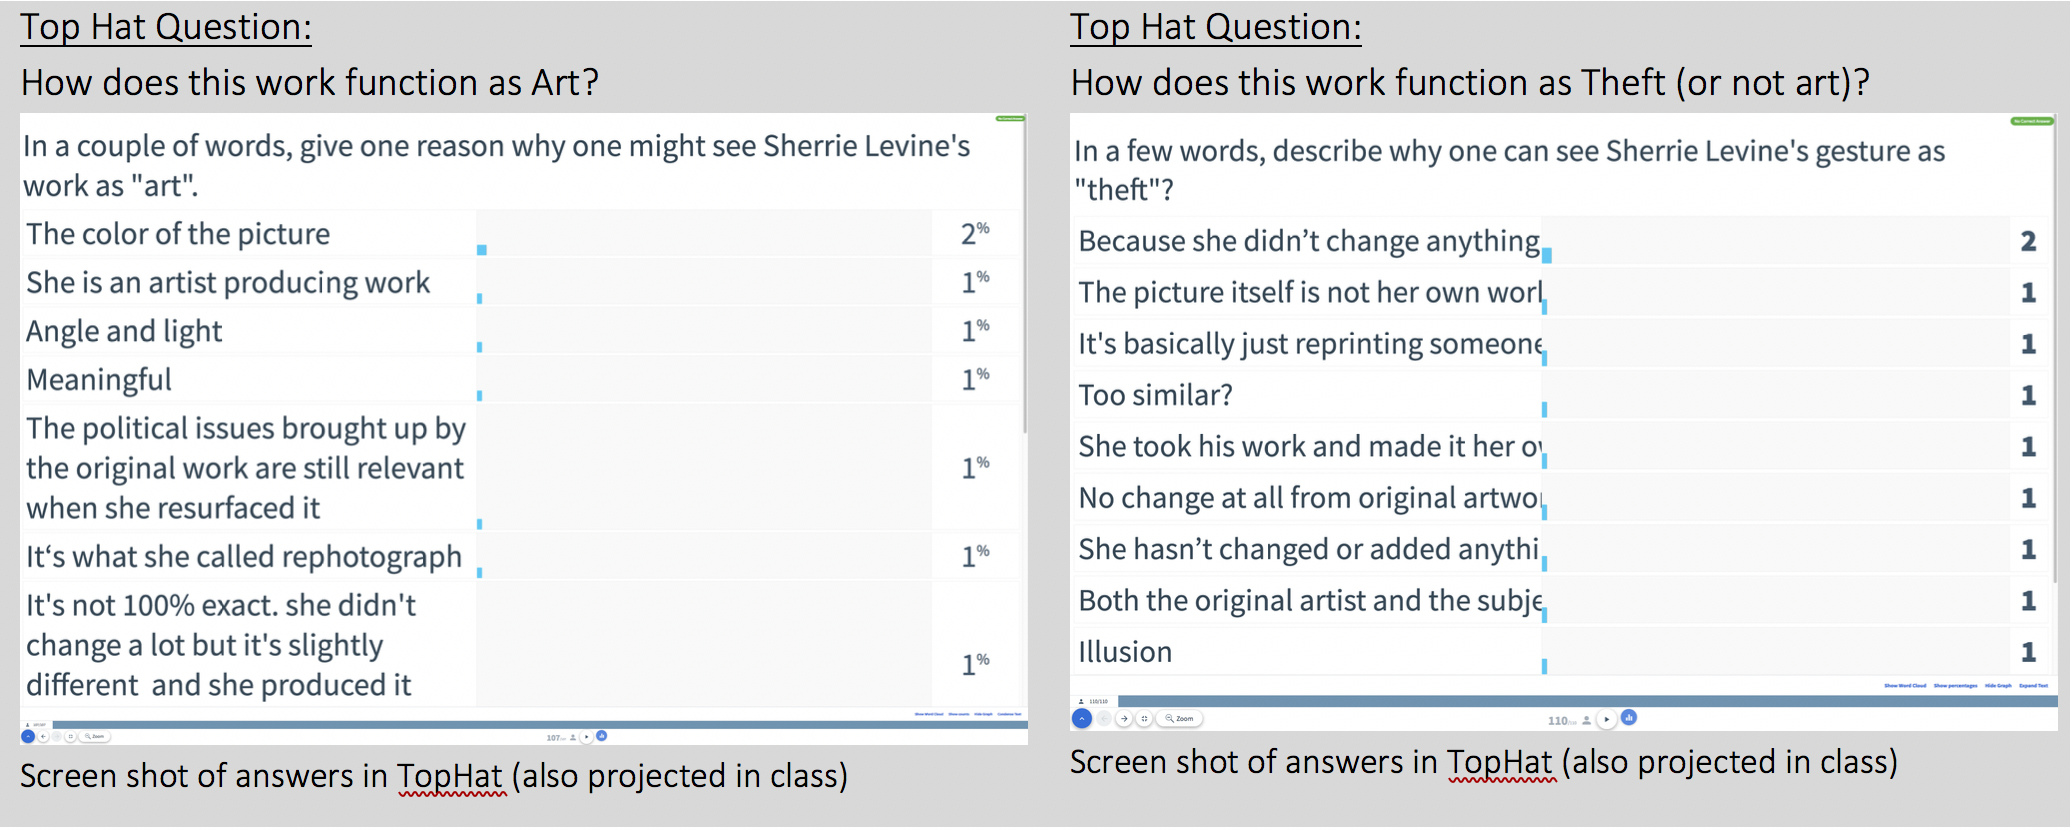This screenshot has width=2070, height=830.
Task: Click the blue up-chevron button in right panel
Action: 1081,718
